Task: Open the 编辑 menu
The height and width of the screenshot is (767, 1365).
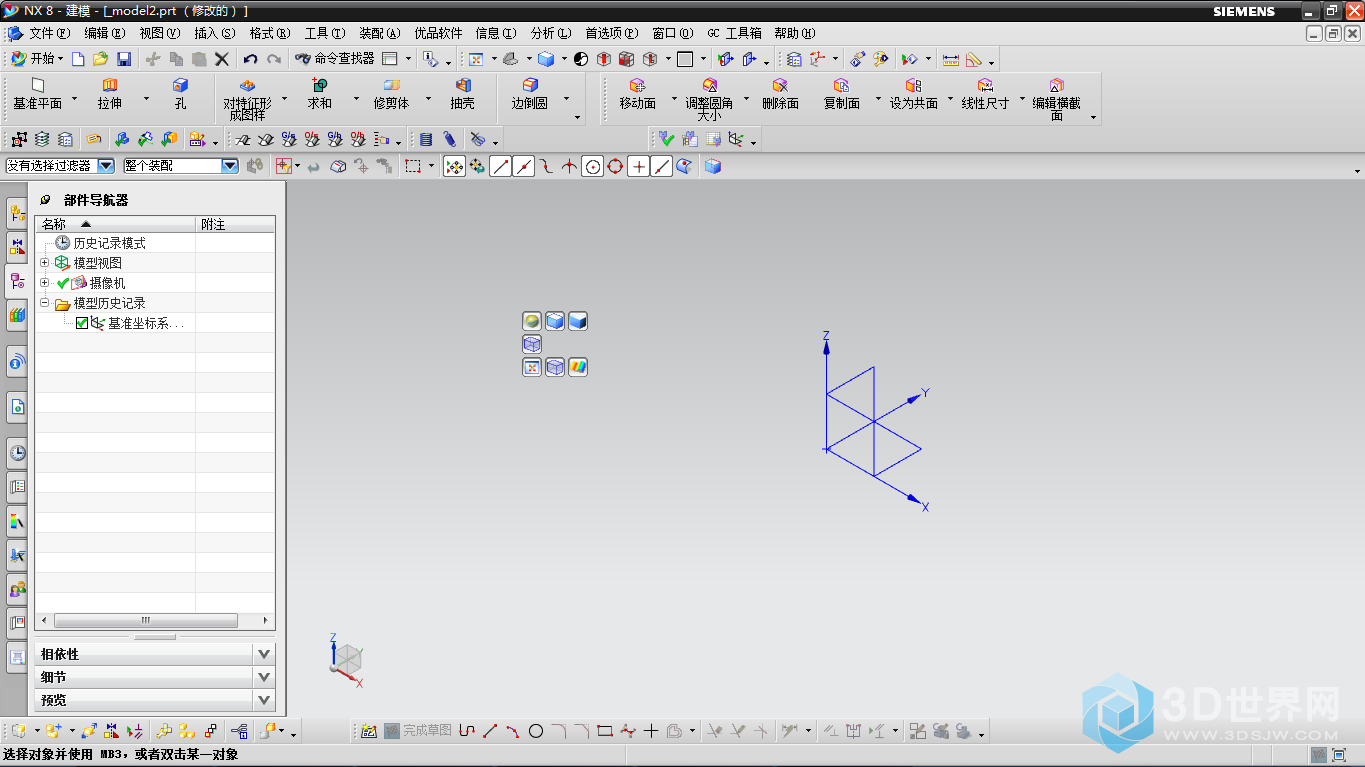Action: point(105,33)
